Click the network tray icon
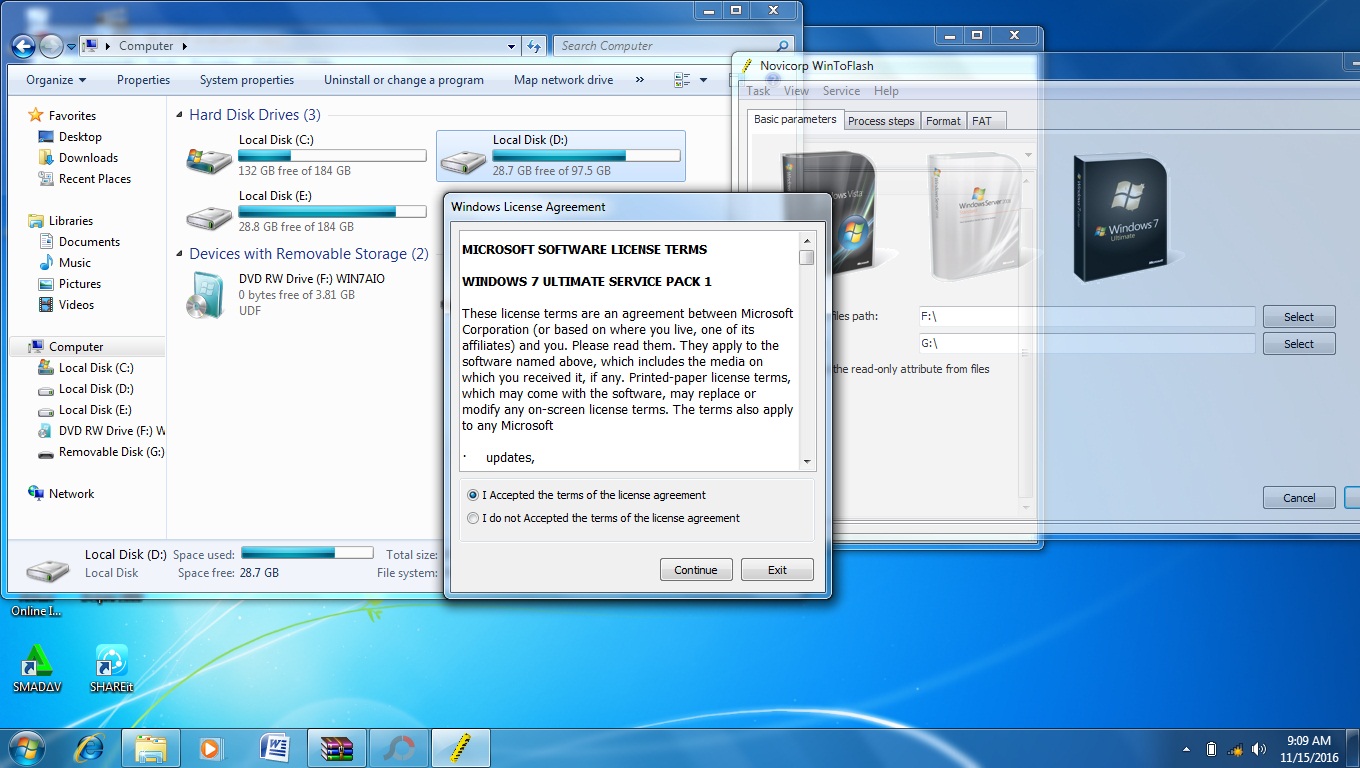The image size is (1360, 768). pyautogui.click(x=1235, y=749)
